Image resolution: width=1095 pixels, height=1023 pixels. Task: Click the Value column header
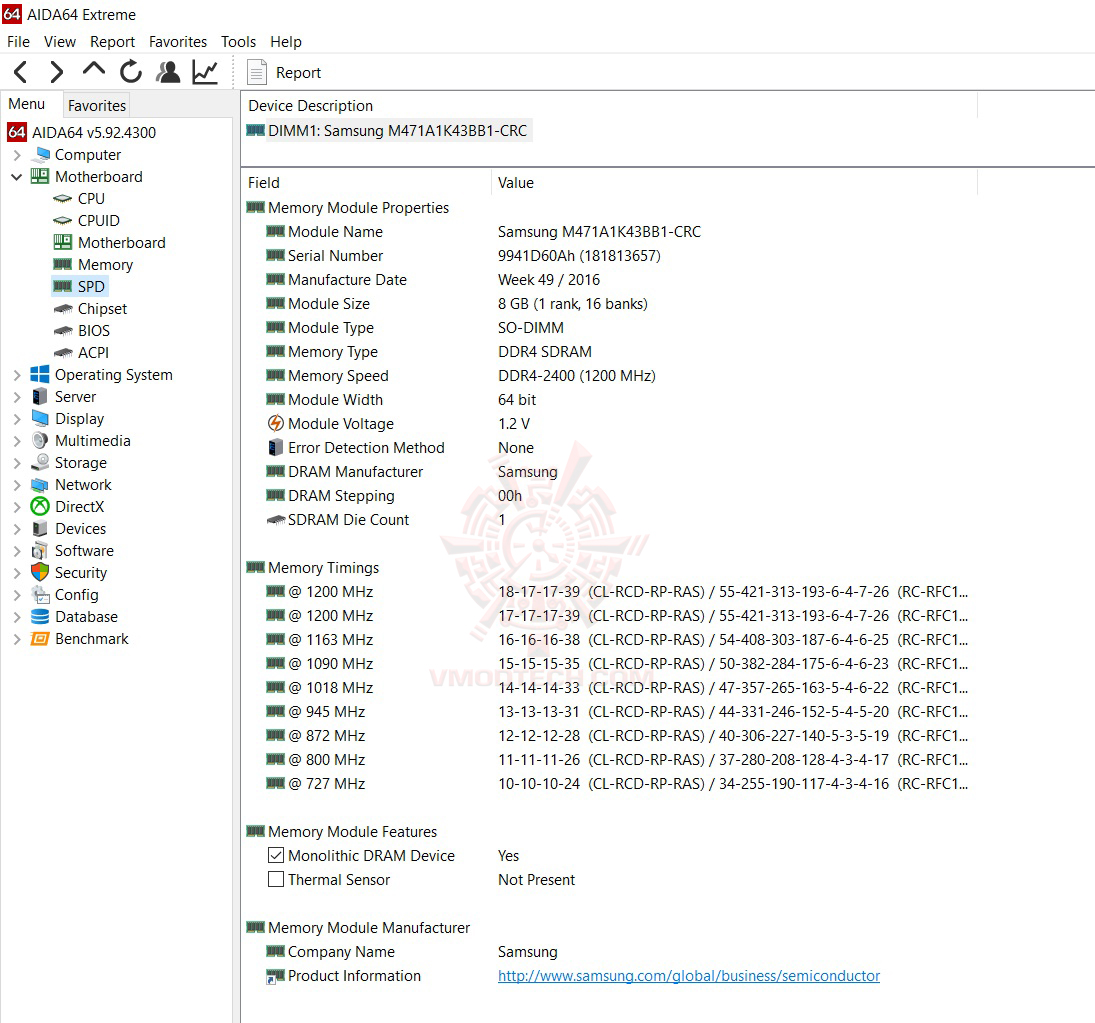click(x=734, y=183)
